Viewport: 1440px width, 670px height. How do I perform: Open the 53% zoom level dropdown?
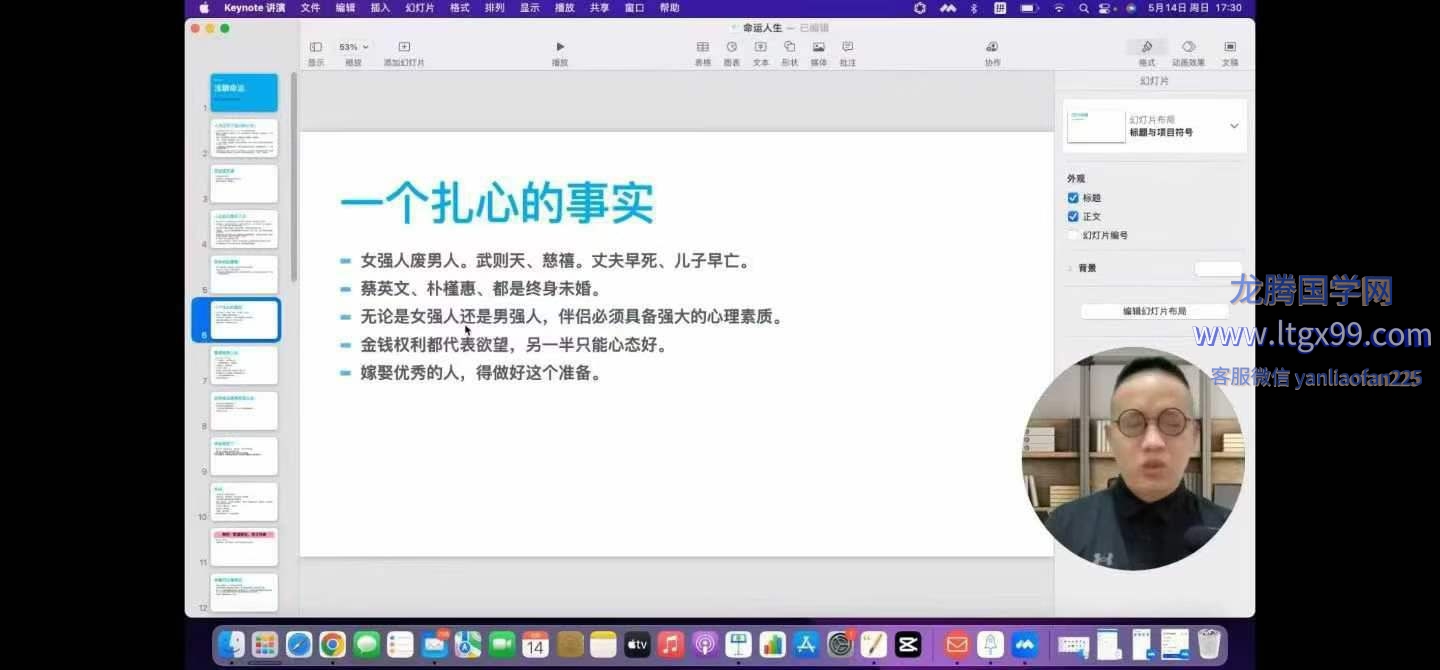[x=353, y=47]
